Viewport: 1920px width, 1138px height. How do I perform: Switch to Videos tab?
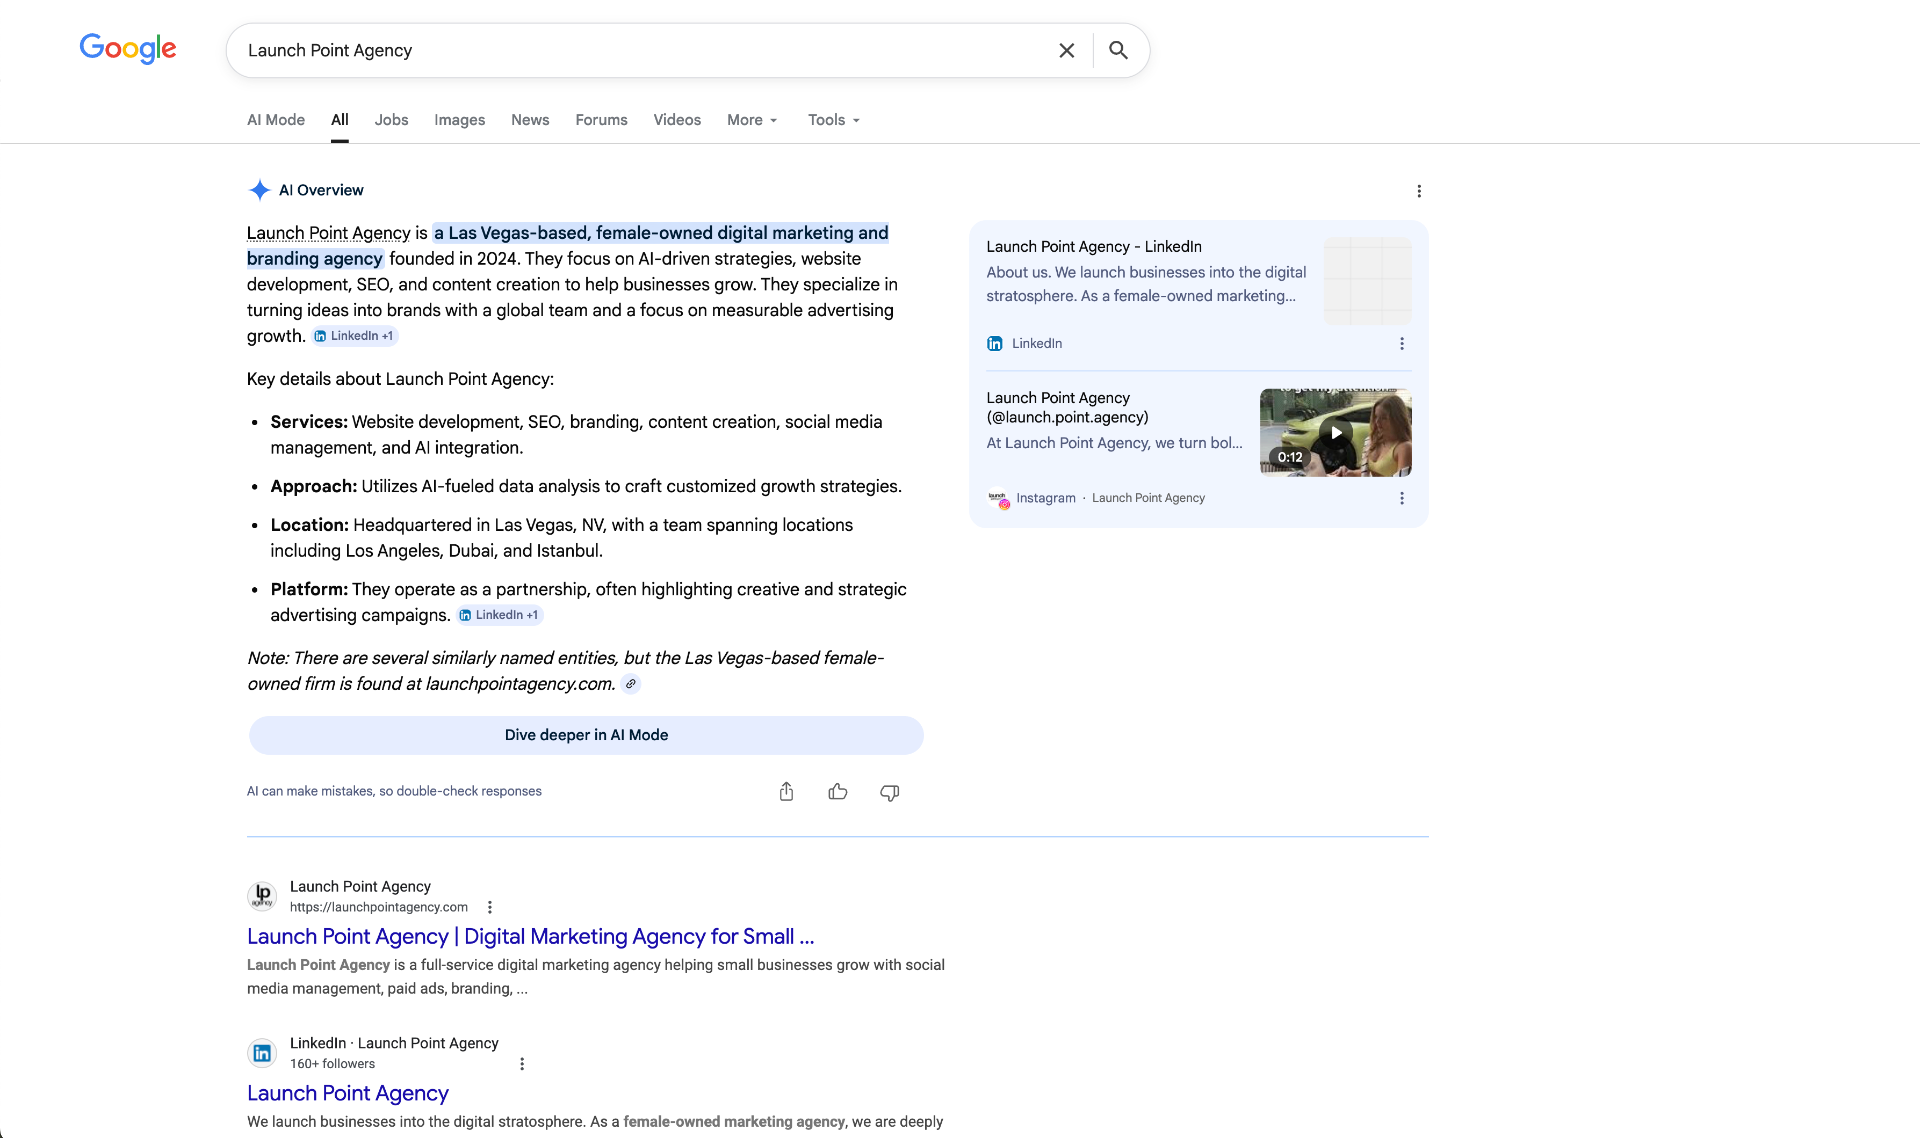677,120
